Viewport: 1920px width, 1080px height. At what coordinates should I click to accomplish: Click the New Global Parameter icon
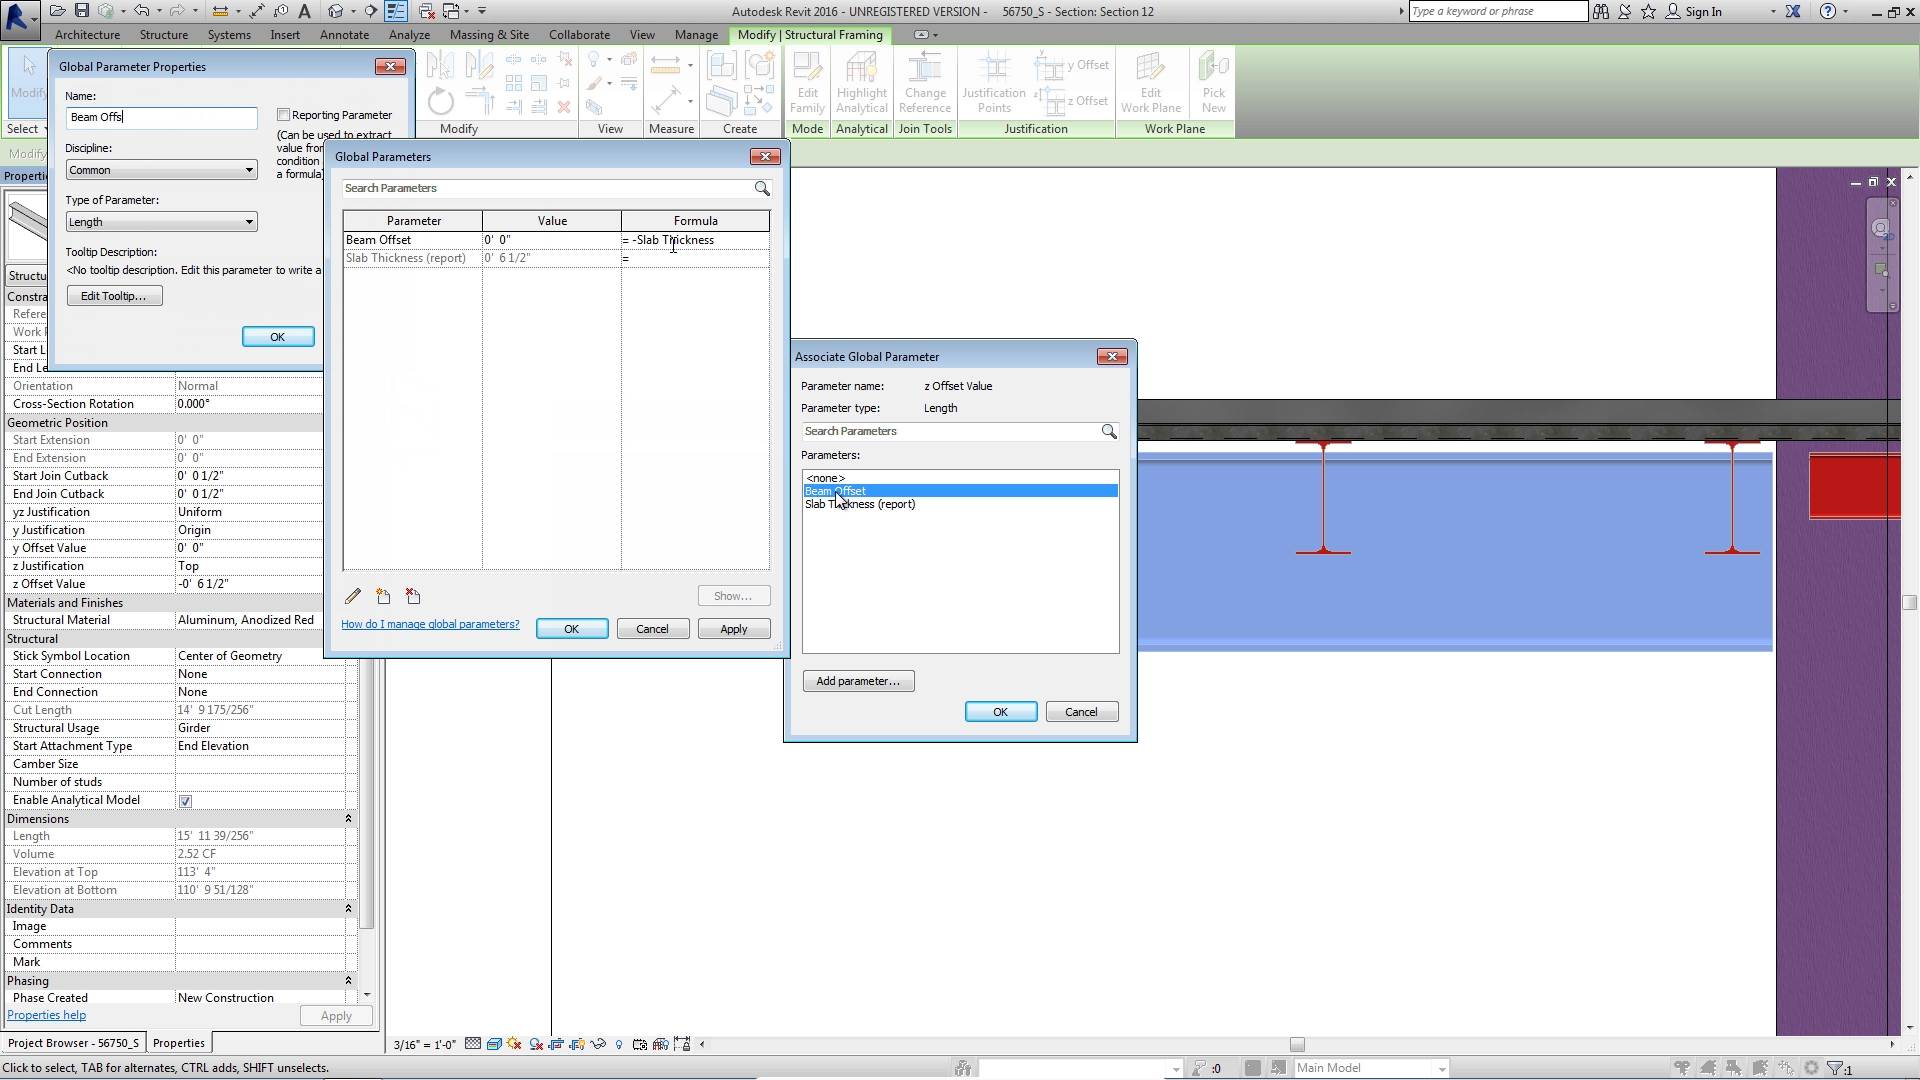(383, 596)
